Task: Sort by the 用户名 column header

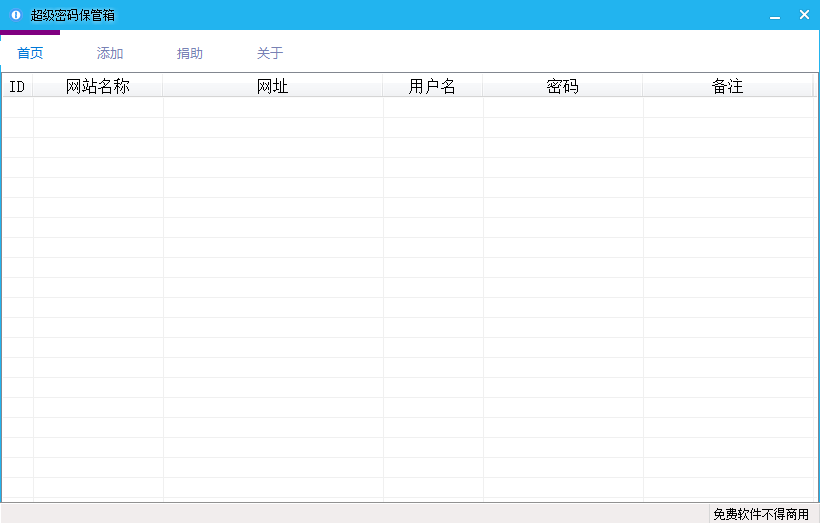Action: 432,86
